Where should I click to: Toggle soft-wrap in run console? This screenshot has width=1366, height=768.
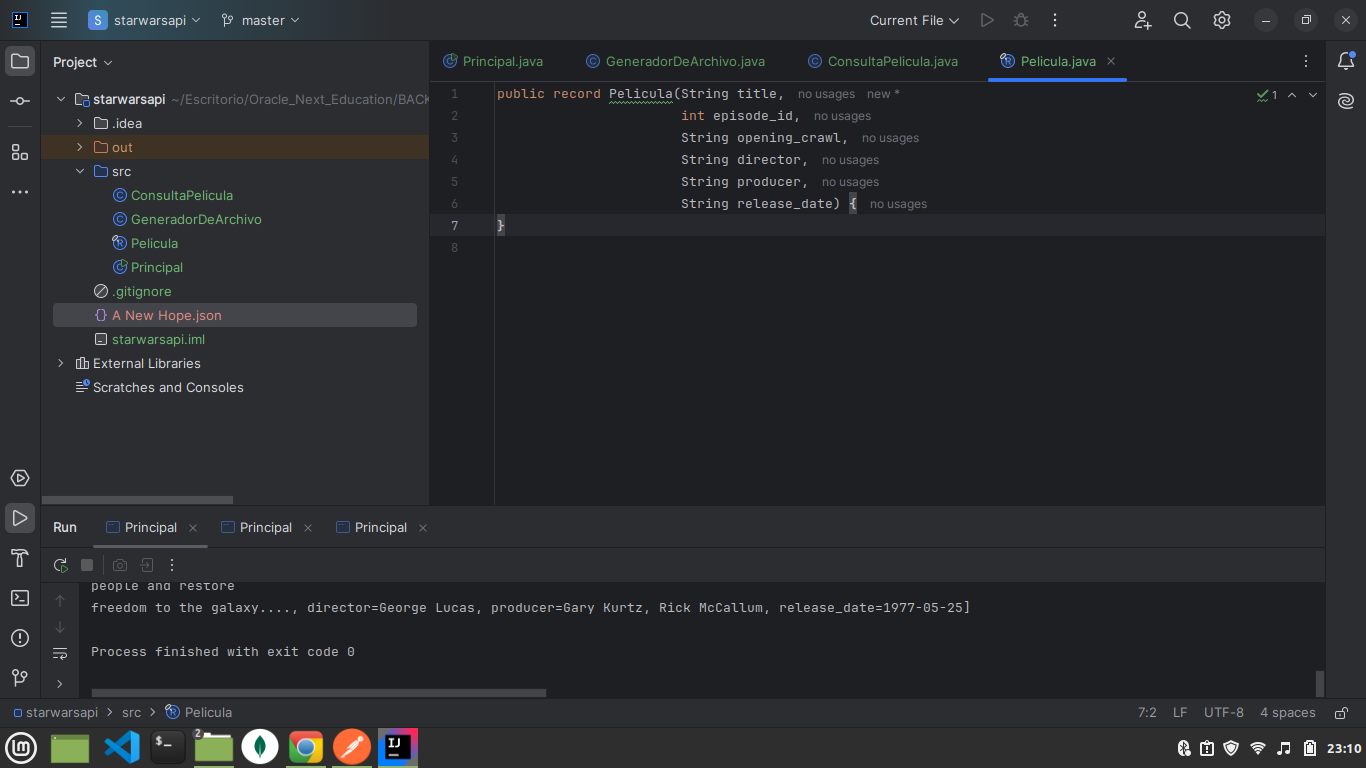60,654
